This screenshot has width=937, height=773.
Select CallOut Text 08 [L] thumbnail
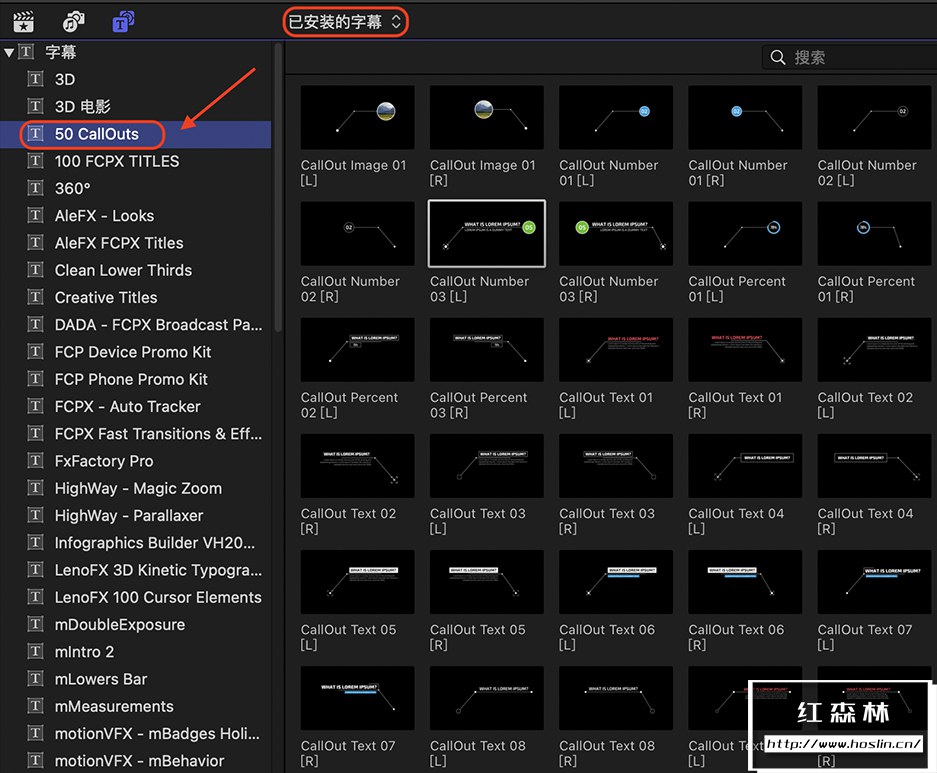coord(486,698)
